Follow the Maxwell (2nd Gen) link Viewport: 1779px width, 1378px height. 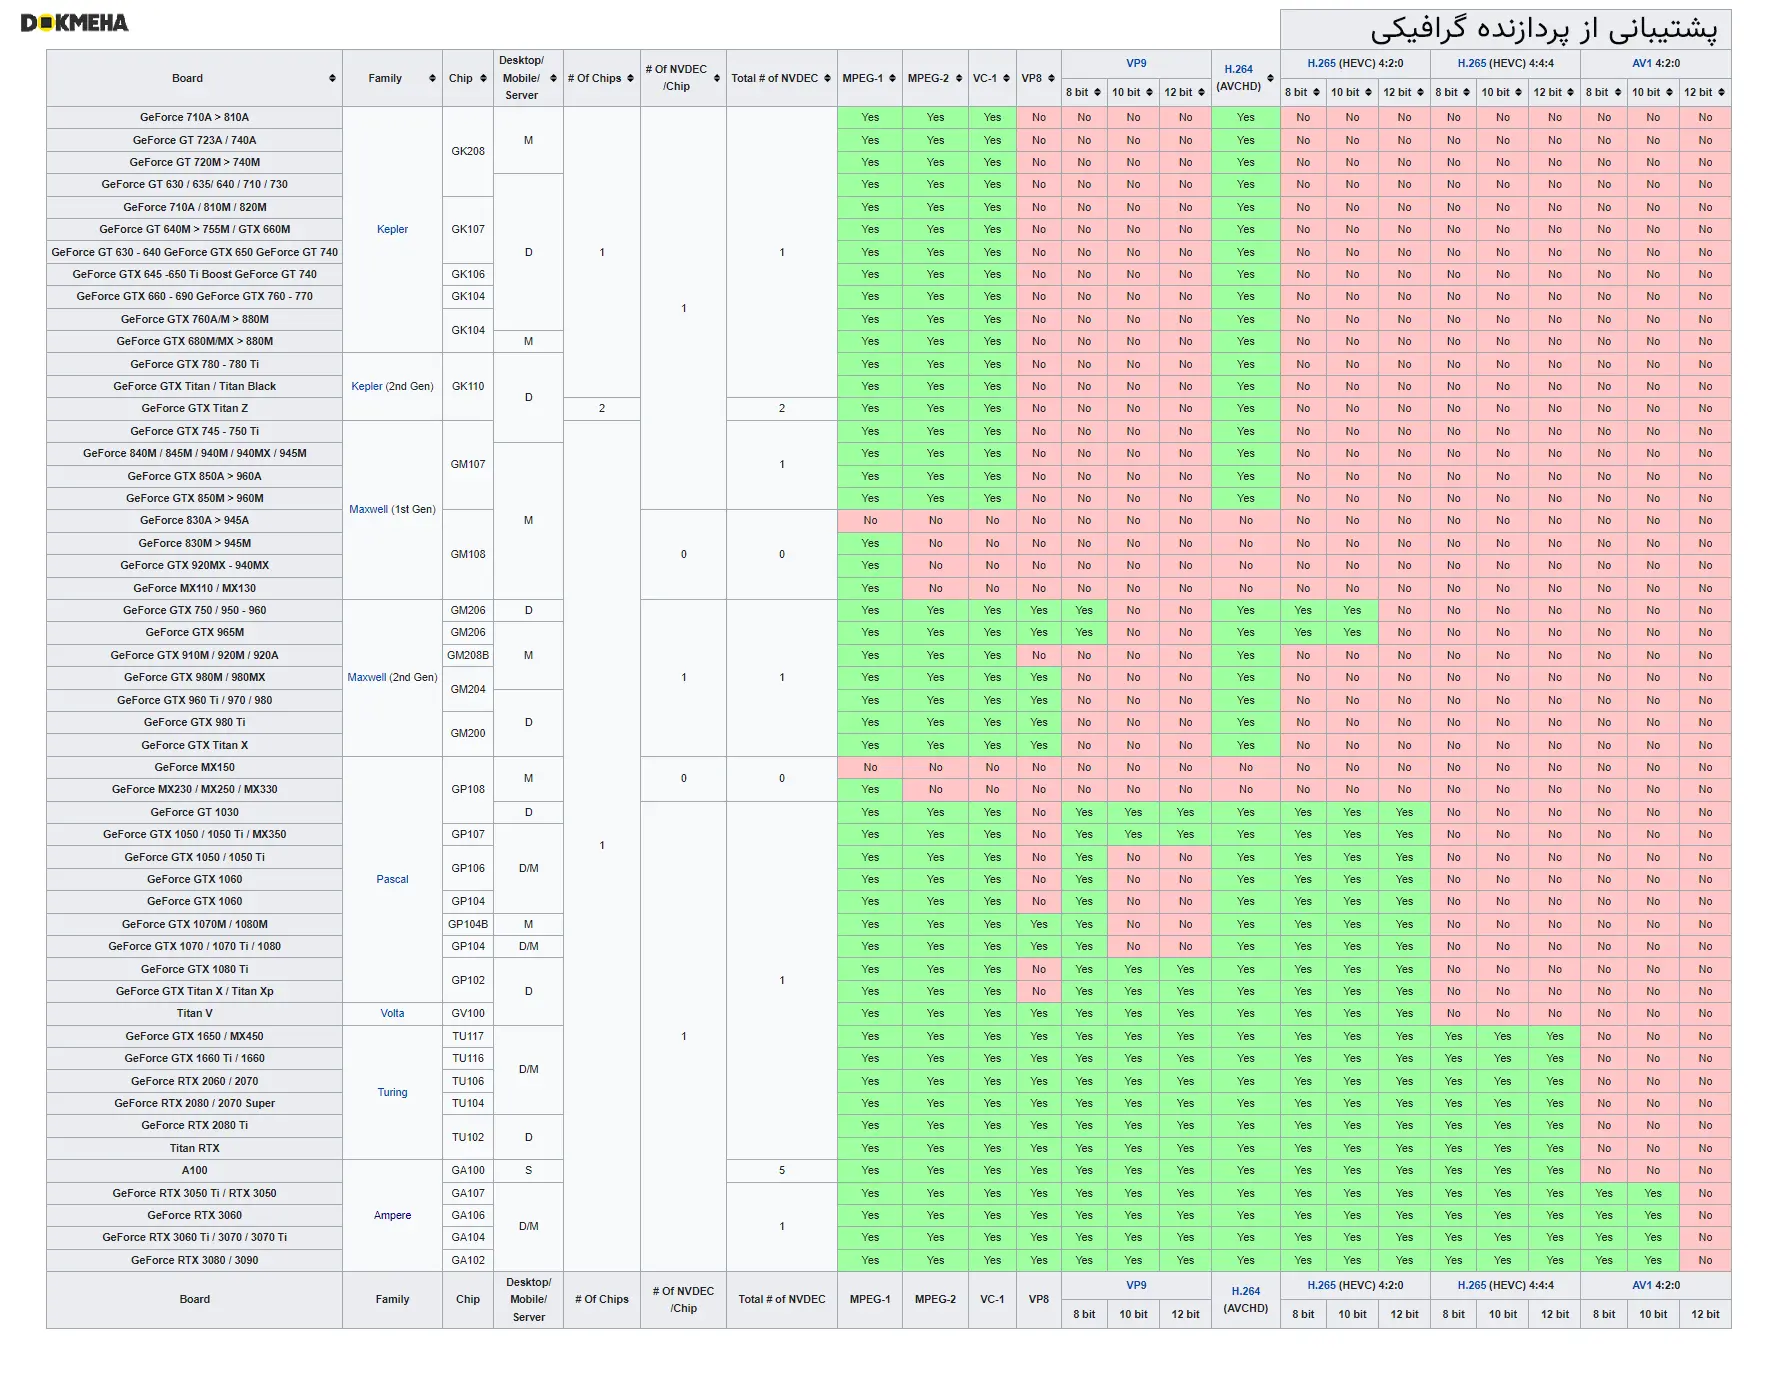coord(367,677)
